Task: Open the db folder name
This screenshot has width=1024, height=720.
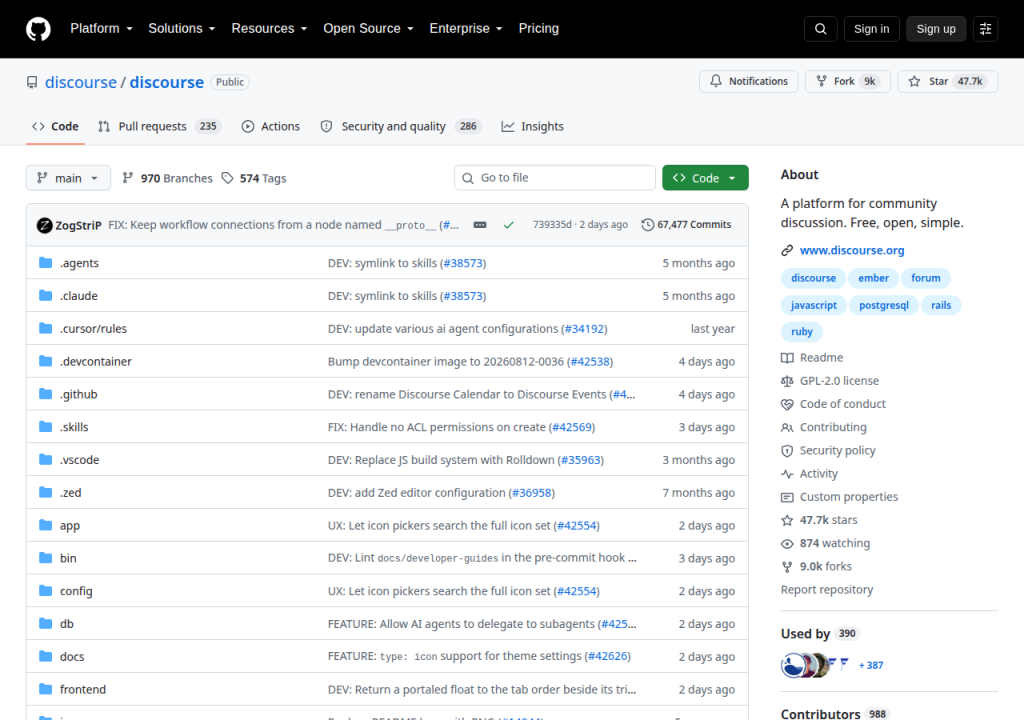Action: pyautogui.click(x=67, y=624)
